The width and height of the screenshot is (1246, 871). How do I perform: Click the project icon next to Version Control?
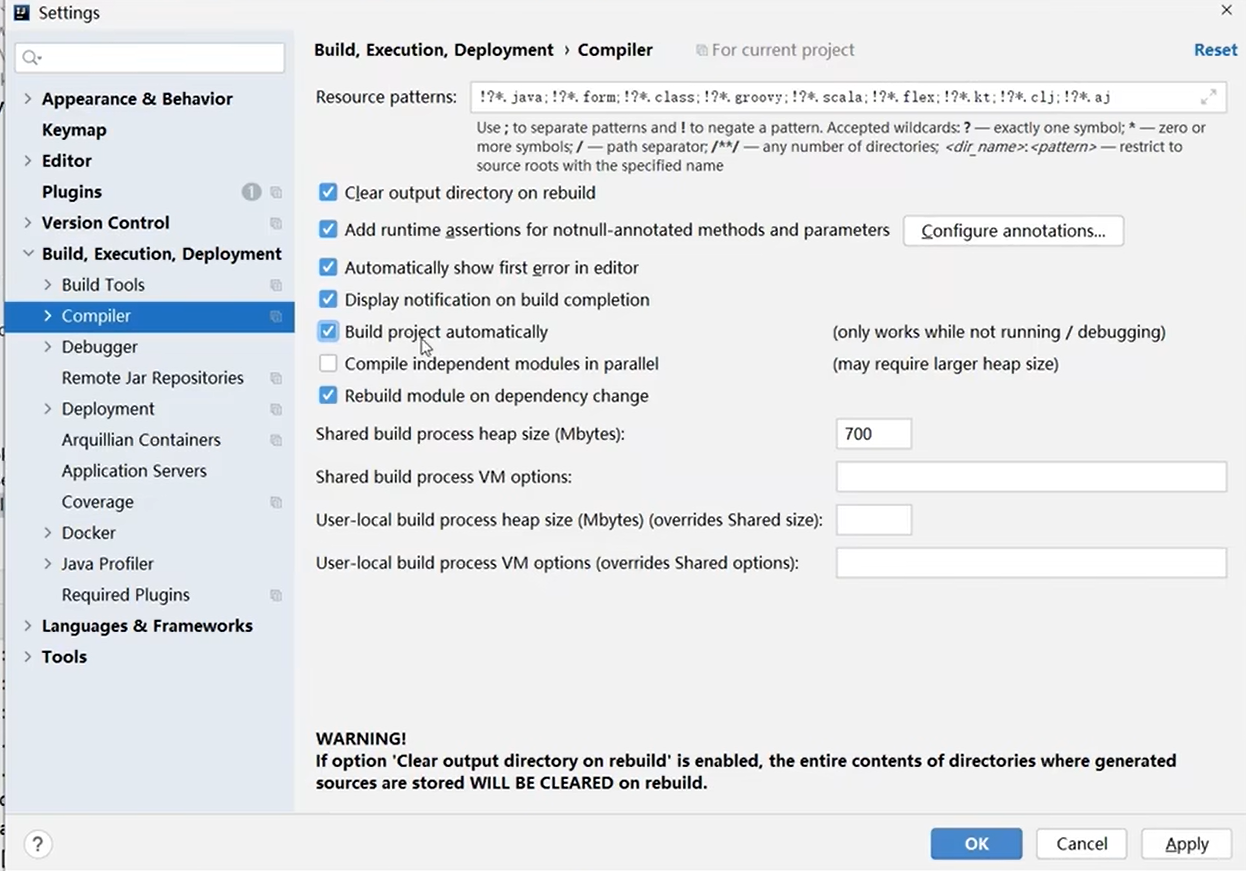pyautogui.click(x=276, y=223)
